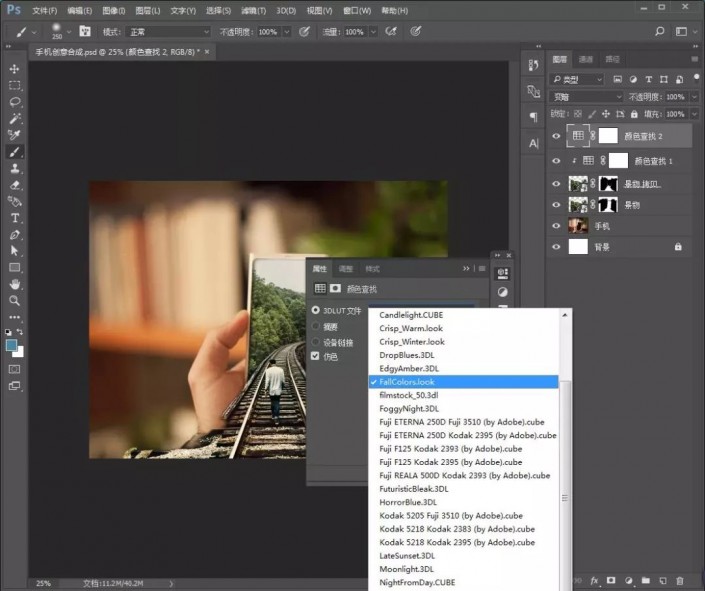Create a new group folder icon

[646, 581]
